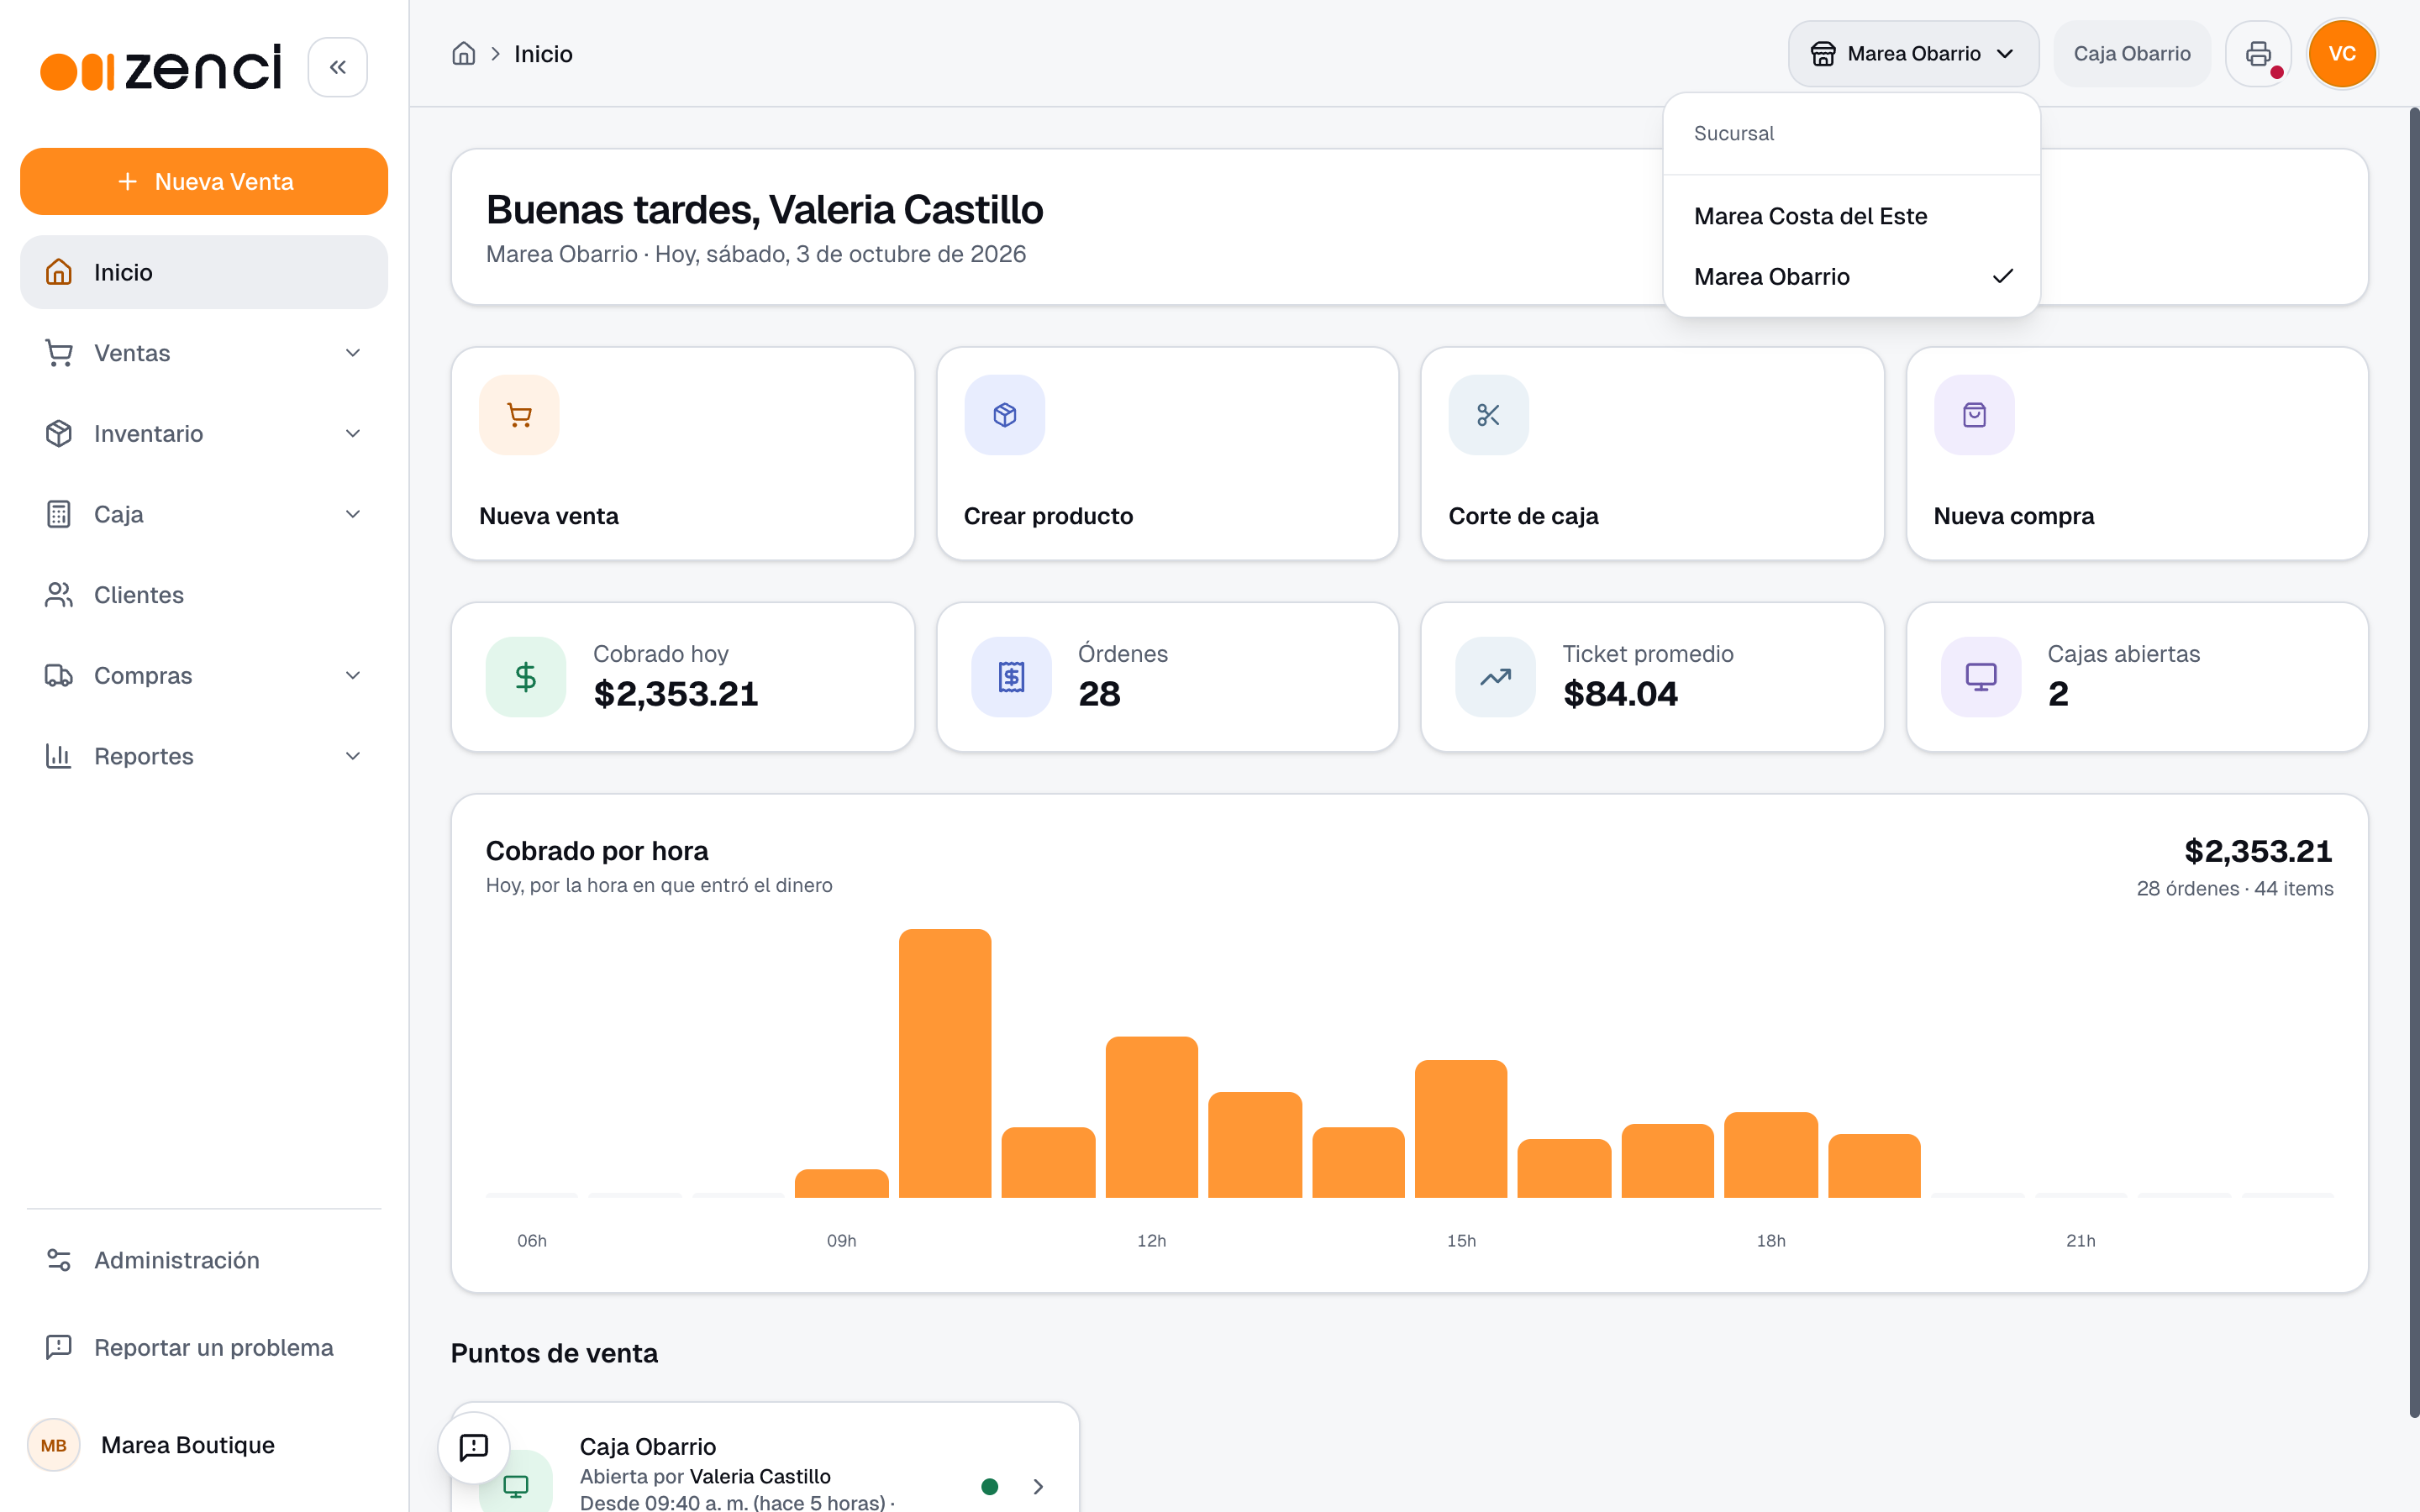This screenshot has height=1512, width=2420.
Task: Click the Crear producto box icon
Action: tap(1004, 415)
